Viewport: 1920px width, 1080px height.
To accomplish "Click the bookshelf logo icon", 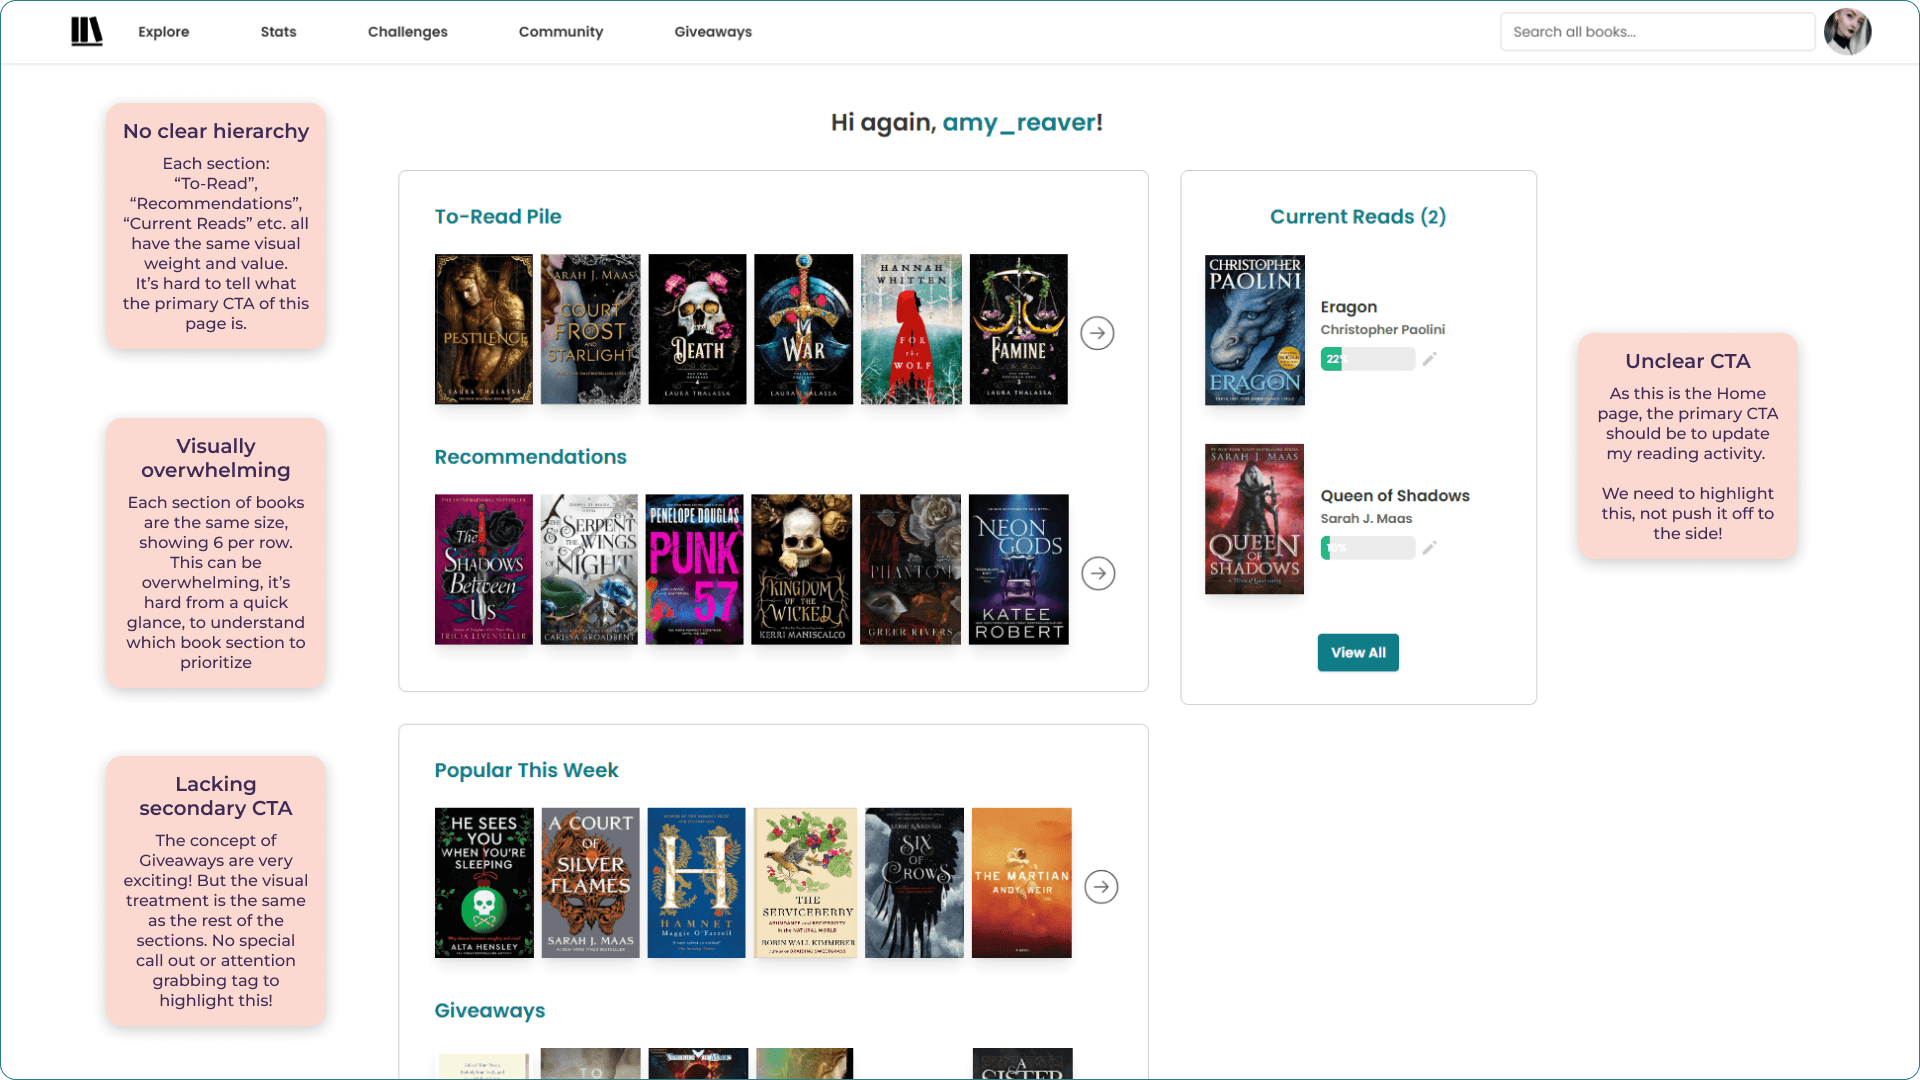I will 87,32.
